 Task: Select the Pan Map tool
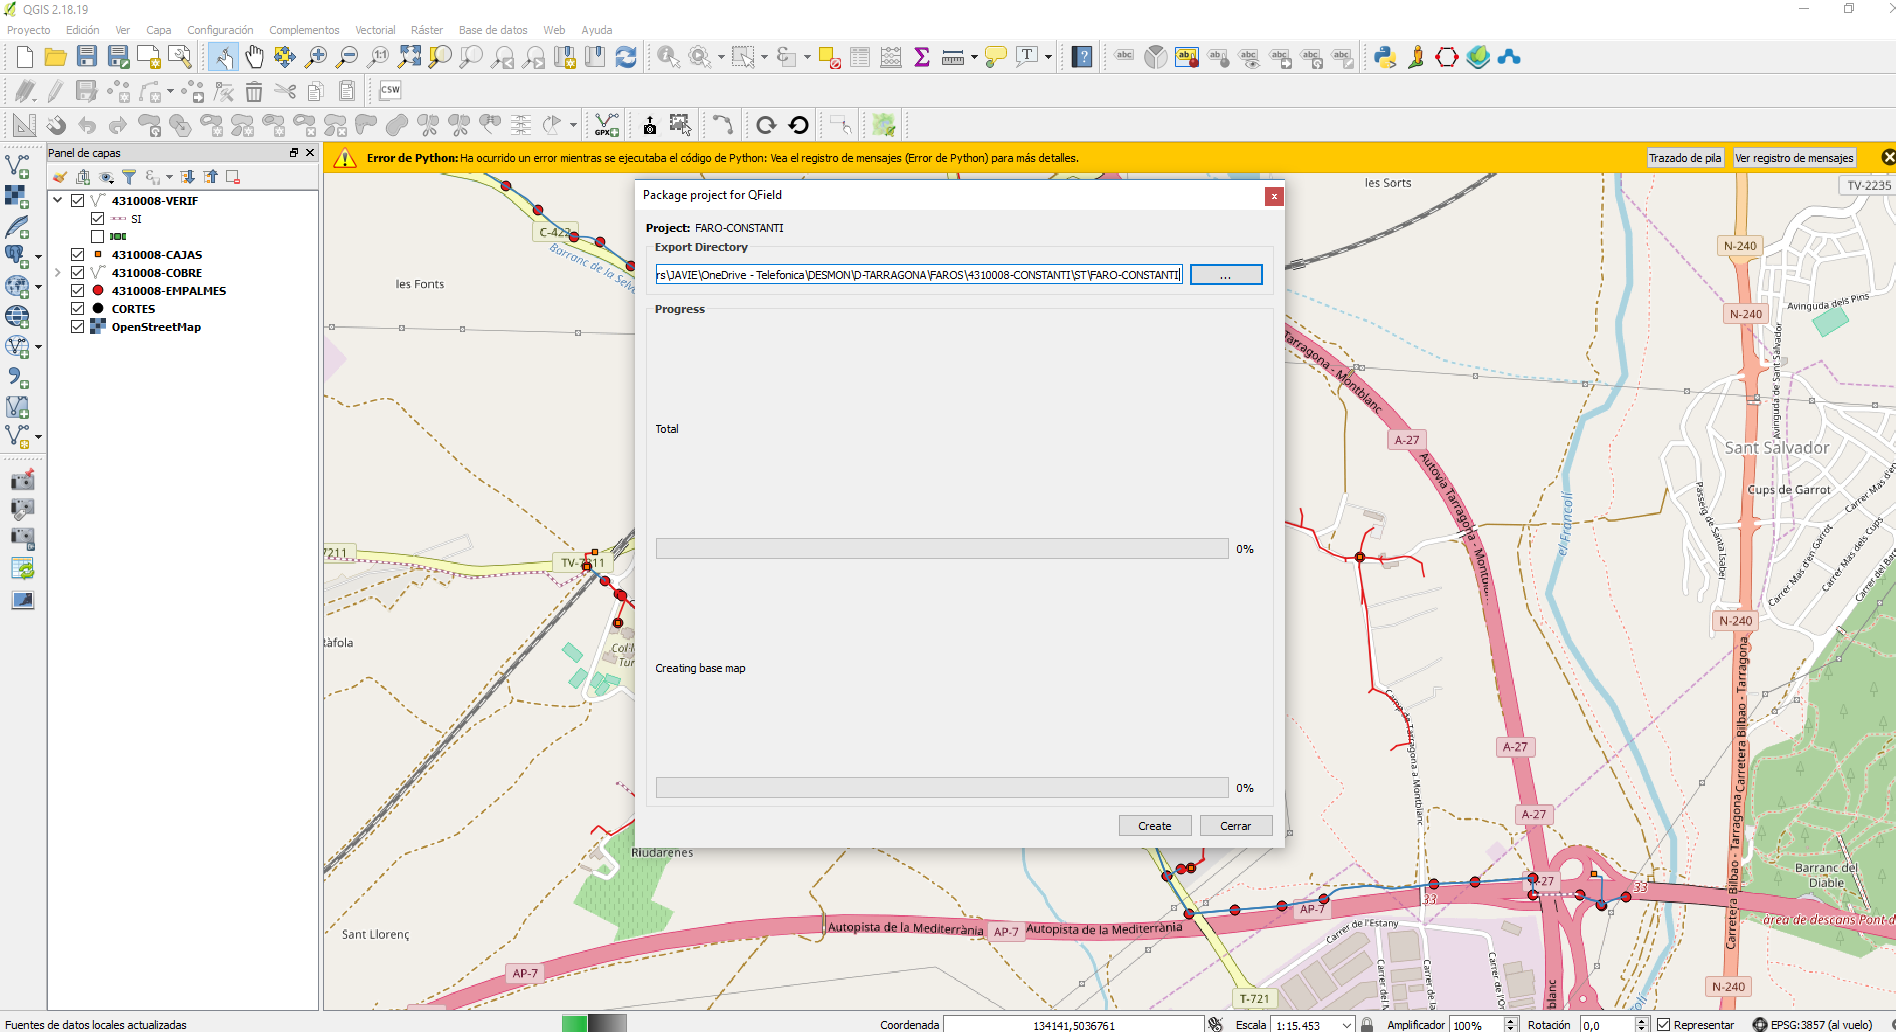pyautogui.click(x=254, y=57)
